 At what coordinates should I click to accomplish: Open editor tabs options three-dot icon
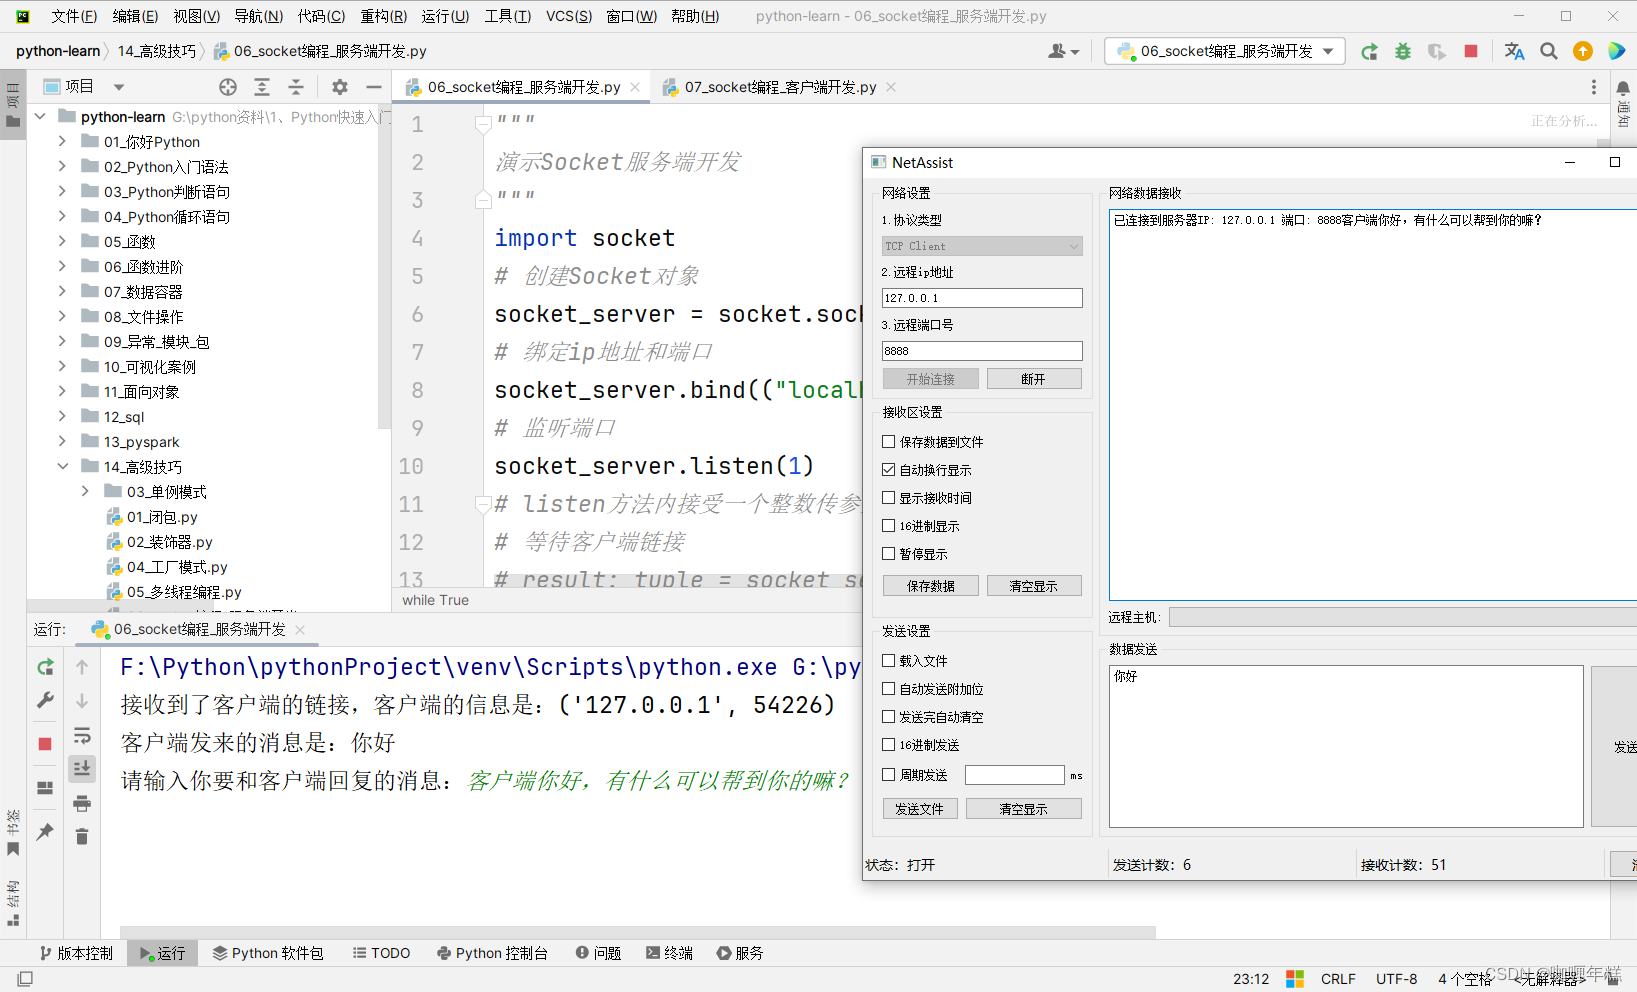point(1594,87)
